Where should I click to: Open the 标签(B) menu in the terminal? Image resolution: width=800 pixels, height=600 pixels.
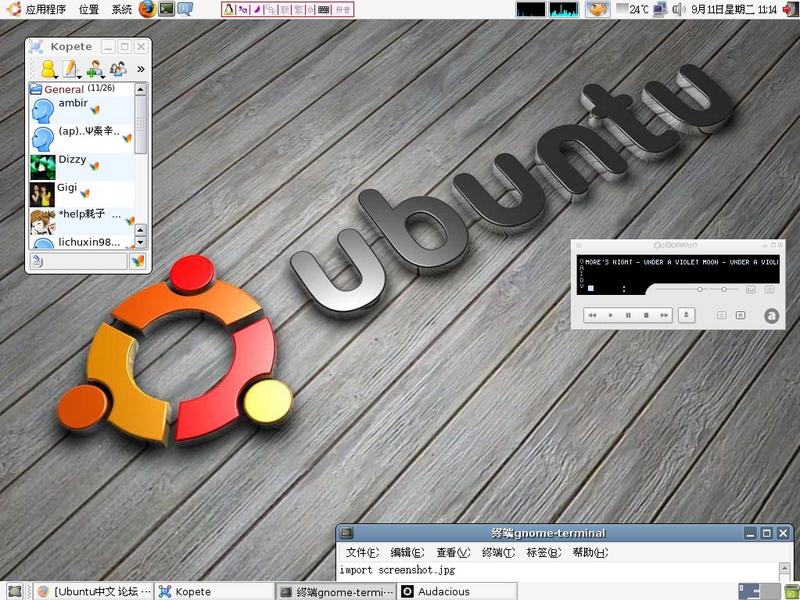tap(544, 552)
